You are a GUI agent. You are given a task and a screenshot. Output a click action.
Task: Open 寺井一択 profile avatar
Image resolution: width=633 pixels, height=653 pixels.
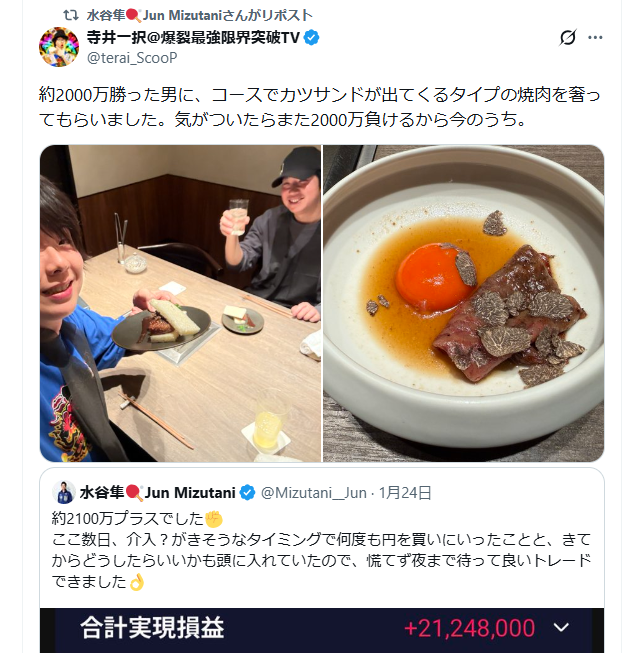(59, 47)
